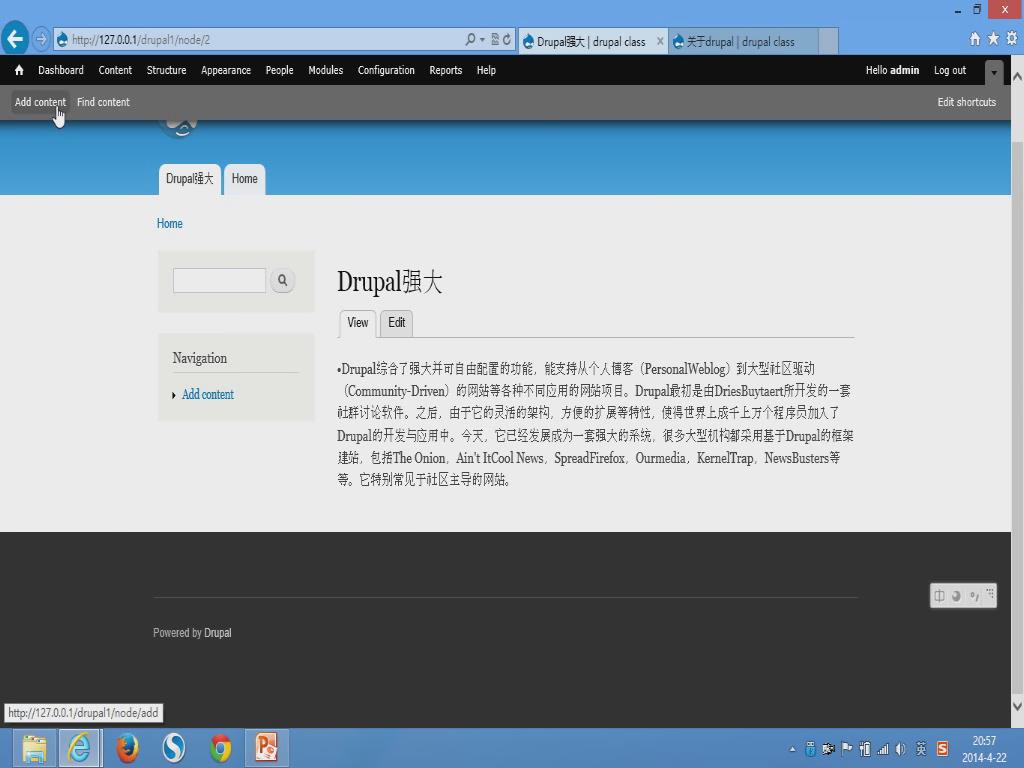Click the admin username link
Image resolution: width=1024 pixels, height=768 pixels.
point(904,70)
